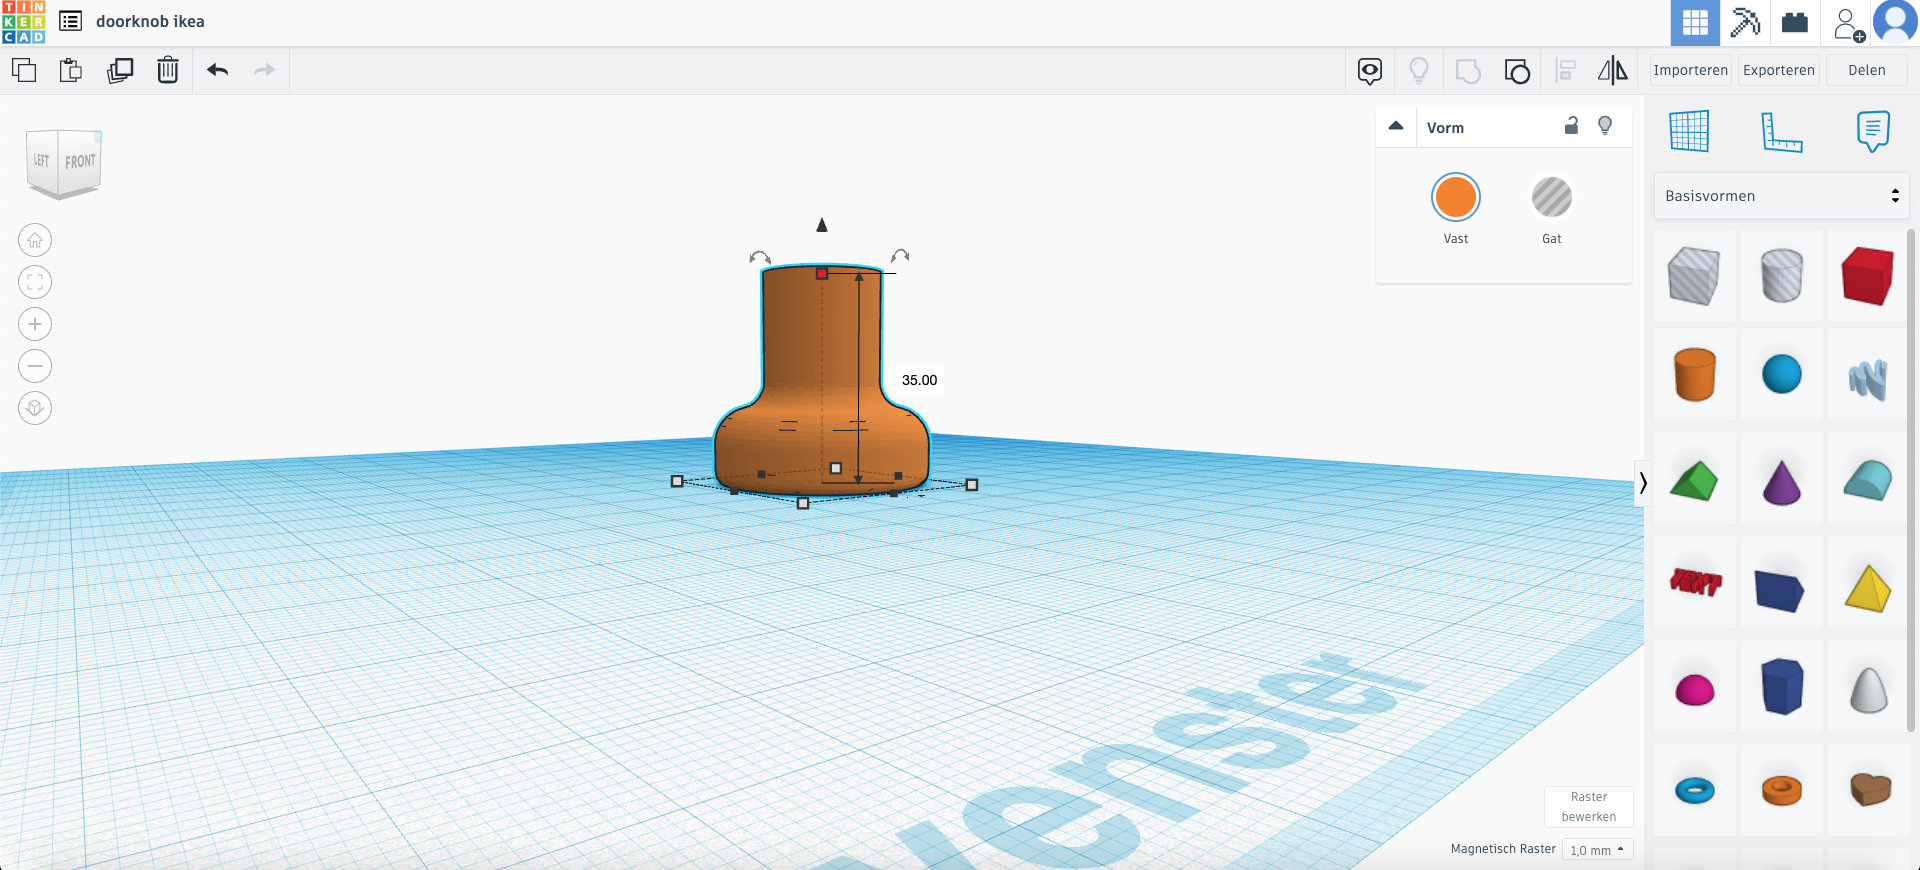Open the Mirror tool

pos(1612,71)
